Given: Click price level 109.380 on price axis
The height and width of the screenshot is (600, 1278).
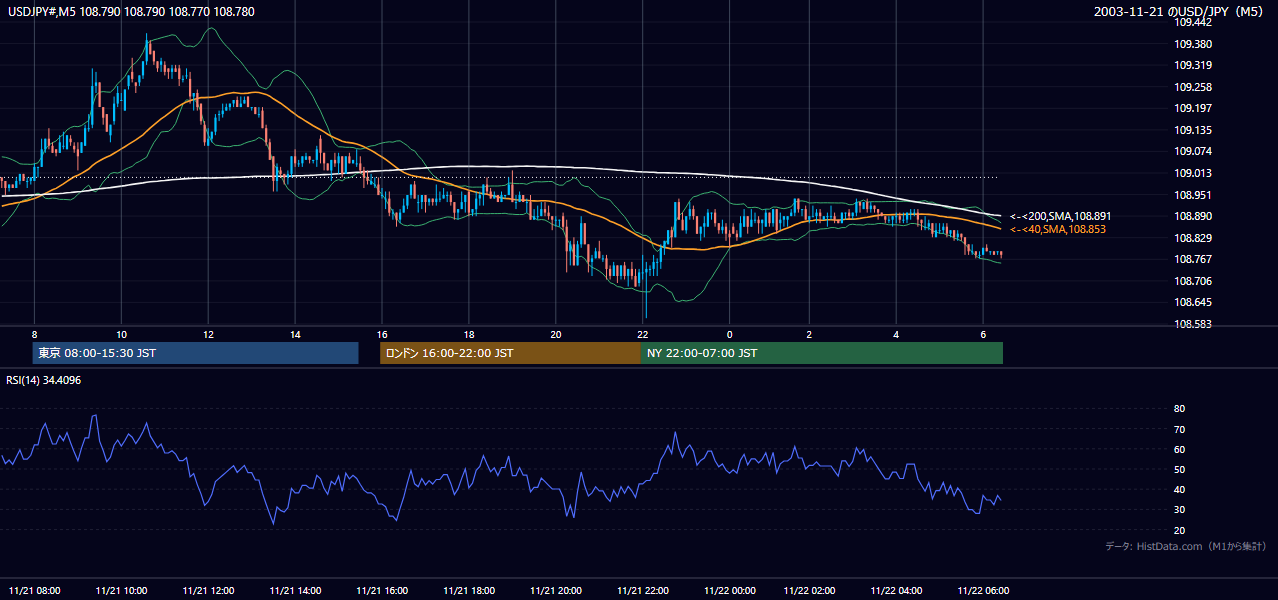Looking at the screenshot, I should [x=1193, y=44].
